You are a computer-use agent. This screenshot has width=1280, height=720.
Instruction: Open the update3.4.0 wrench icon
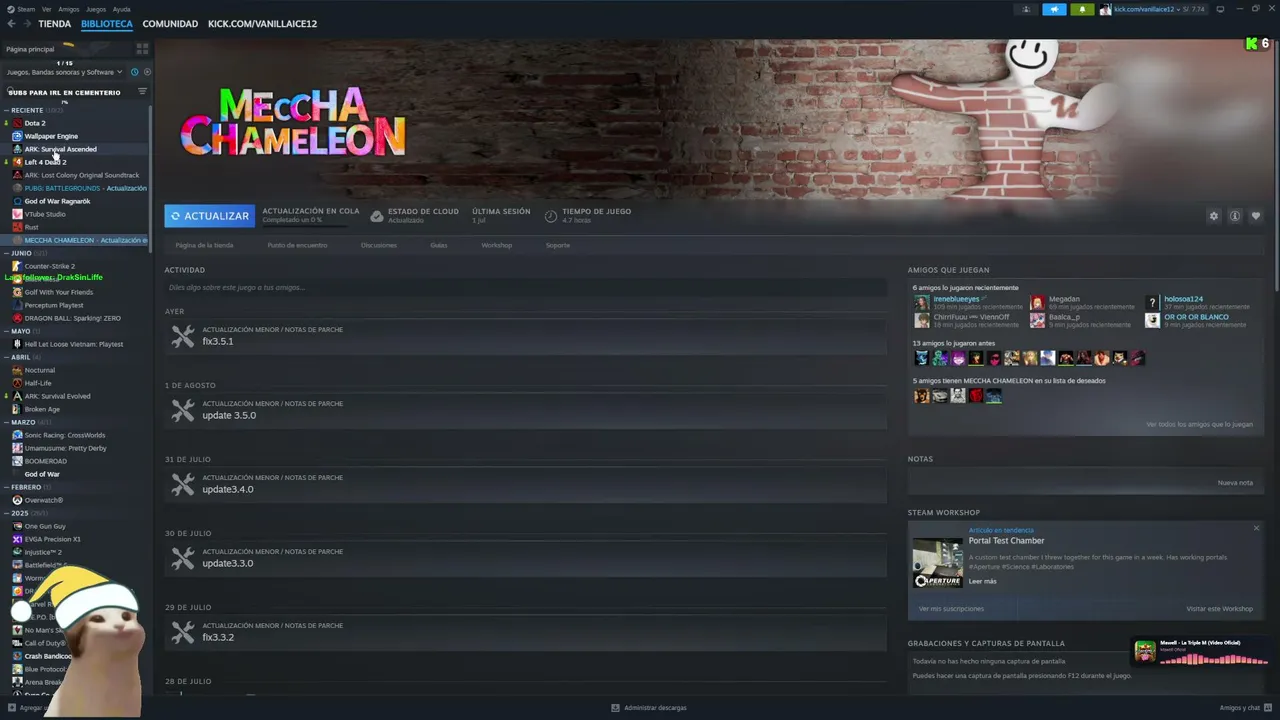pos(182,484)
